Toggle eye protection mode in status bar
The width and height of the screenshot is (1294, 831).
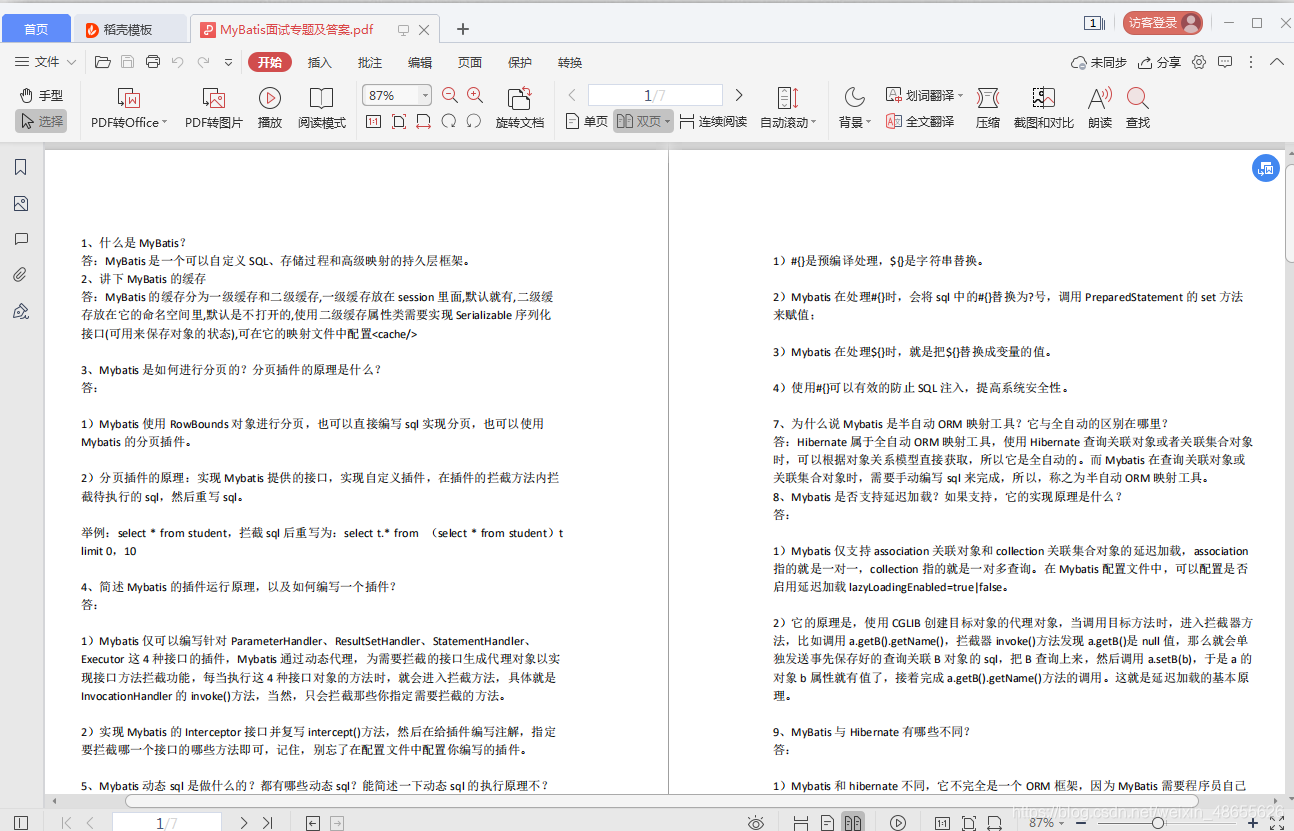click(x=756, y=822)
